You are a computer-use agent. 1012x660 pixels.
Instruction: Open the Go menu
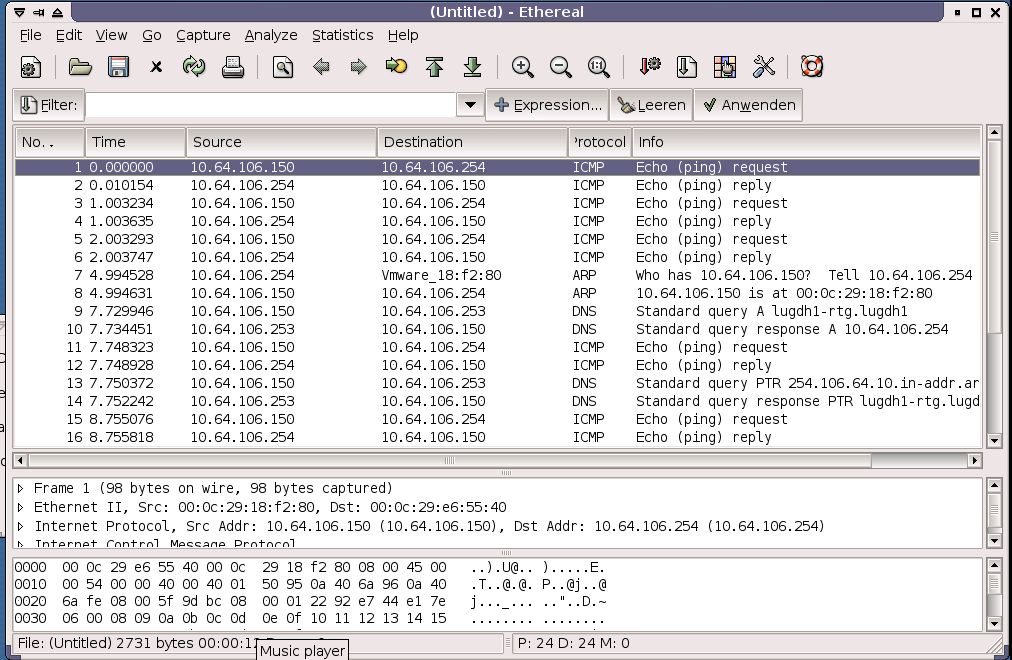coord(152,35)
